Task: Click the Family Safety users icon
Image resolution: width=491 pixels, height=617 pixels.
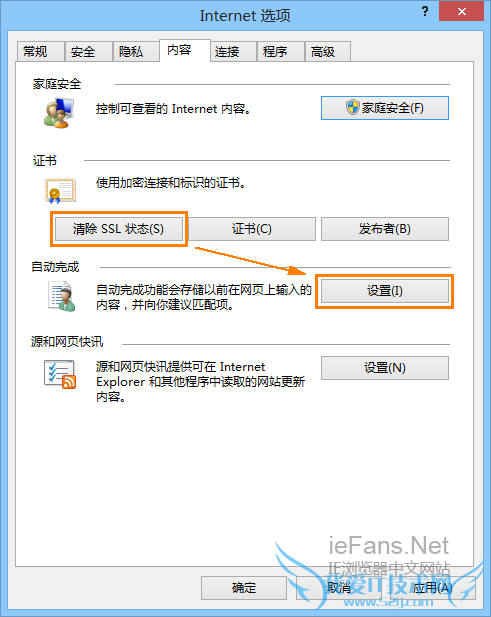Action: (x=59, y=113)
